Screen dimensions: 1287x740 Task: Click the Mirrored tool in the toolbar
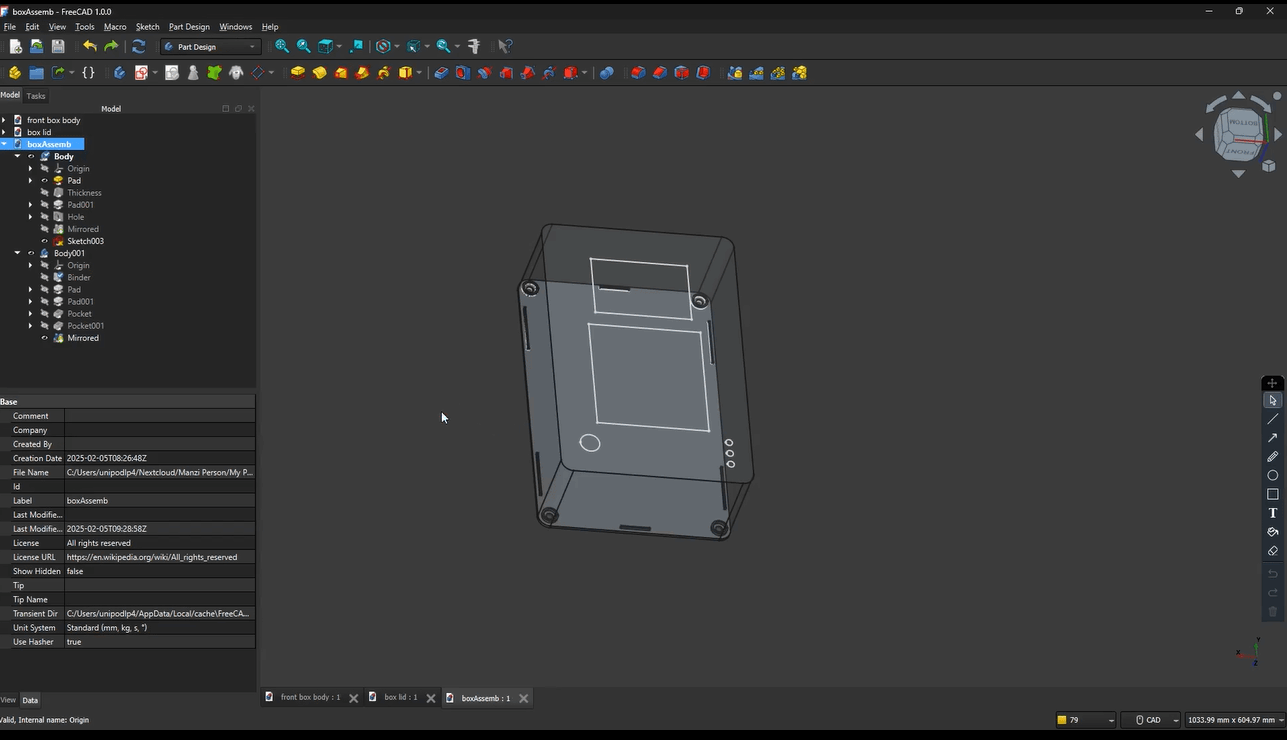(735, 73)
